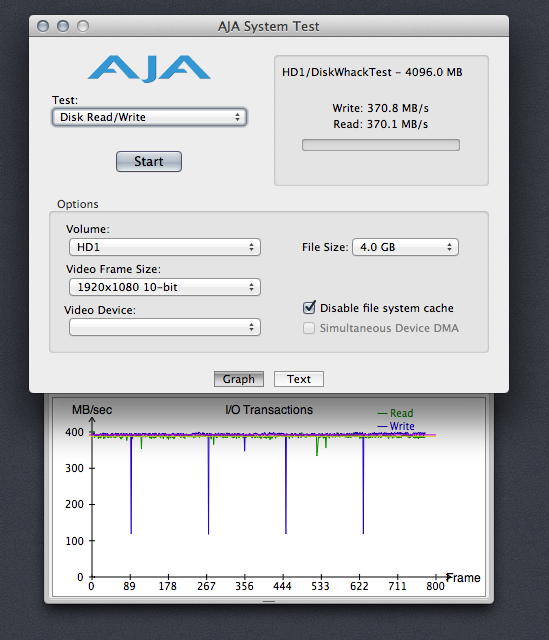
Task: Click the 100 MB/sec tick label
Action: point(74,541)
